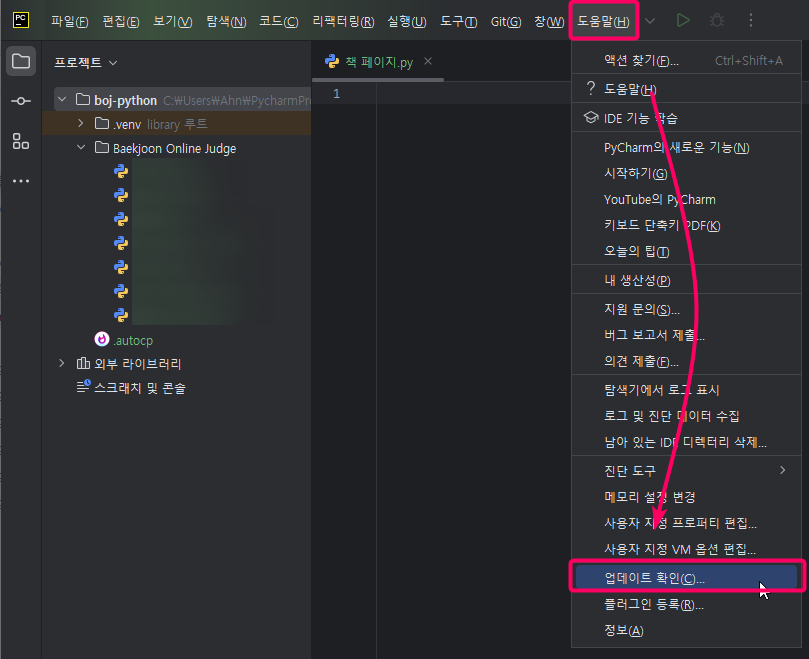Choose IDE 기능 학습 menu entry

[686, 118]
